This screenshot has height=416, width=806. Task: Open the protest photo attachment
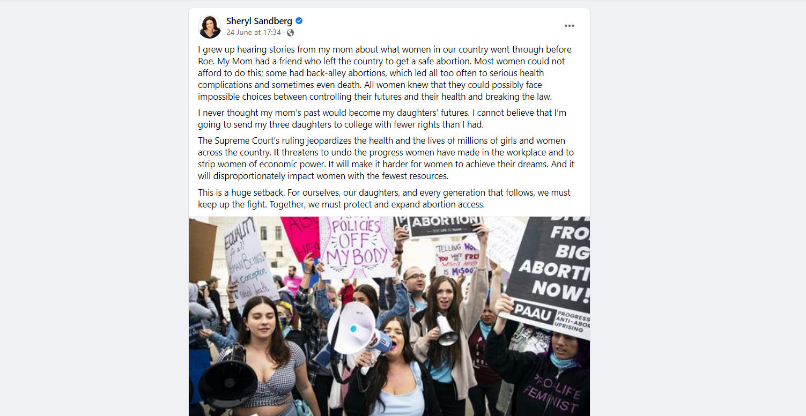[389, 316]
